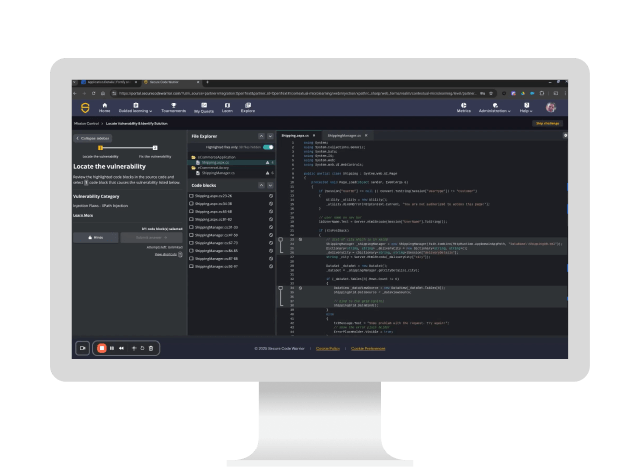Open the Metrics page icon
The height and width of the screenshot is (468, 640).
point(464,106)
